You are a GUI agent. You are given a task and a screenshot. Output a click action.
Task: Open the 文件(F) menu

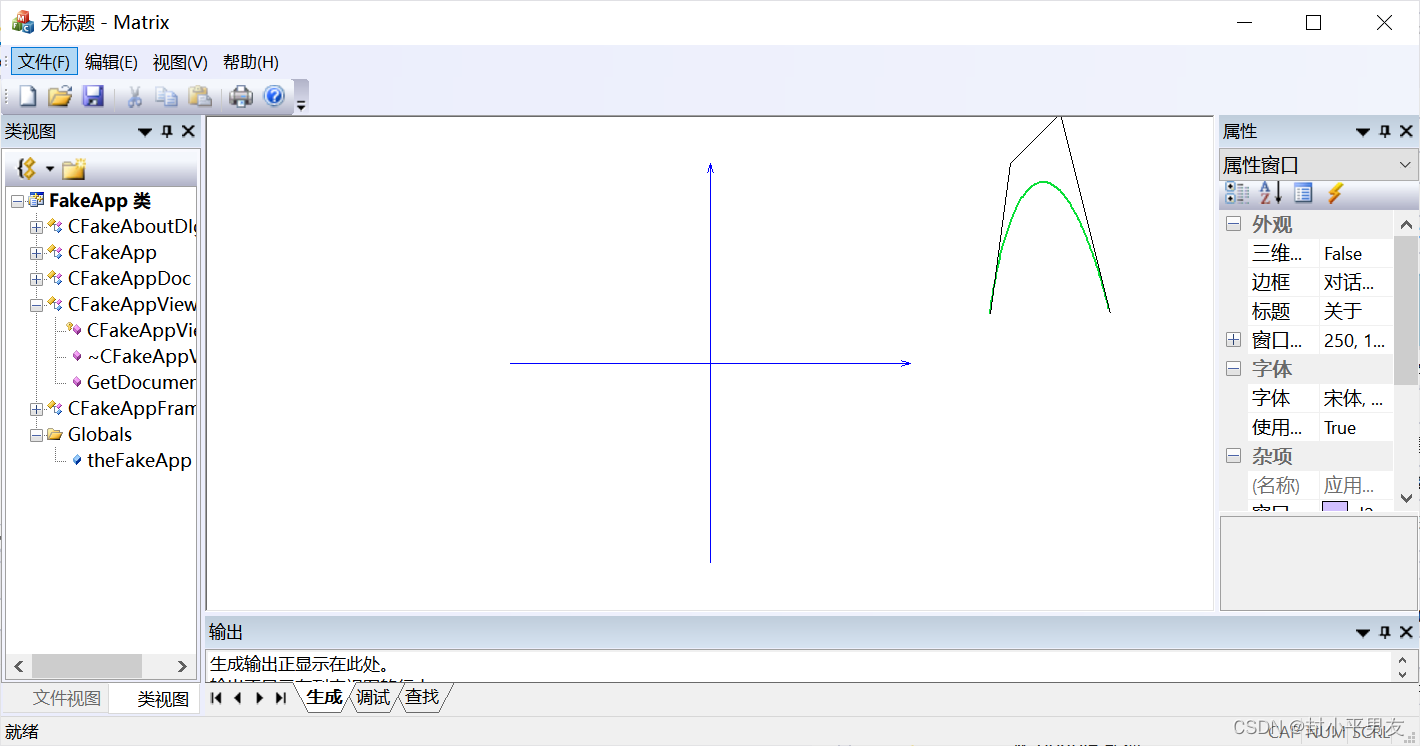[x=44, y=62]
